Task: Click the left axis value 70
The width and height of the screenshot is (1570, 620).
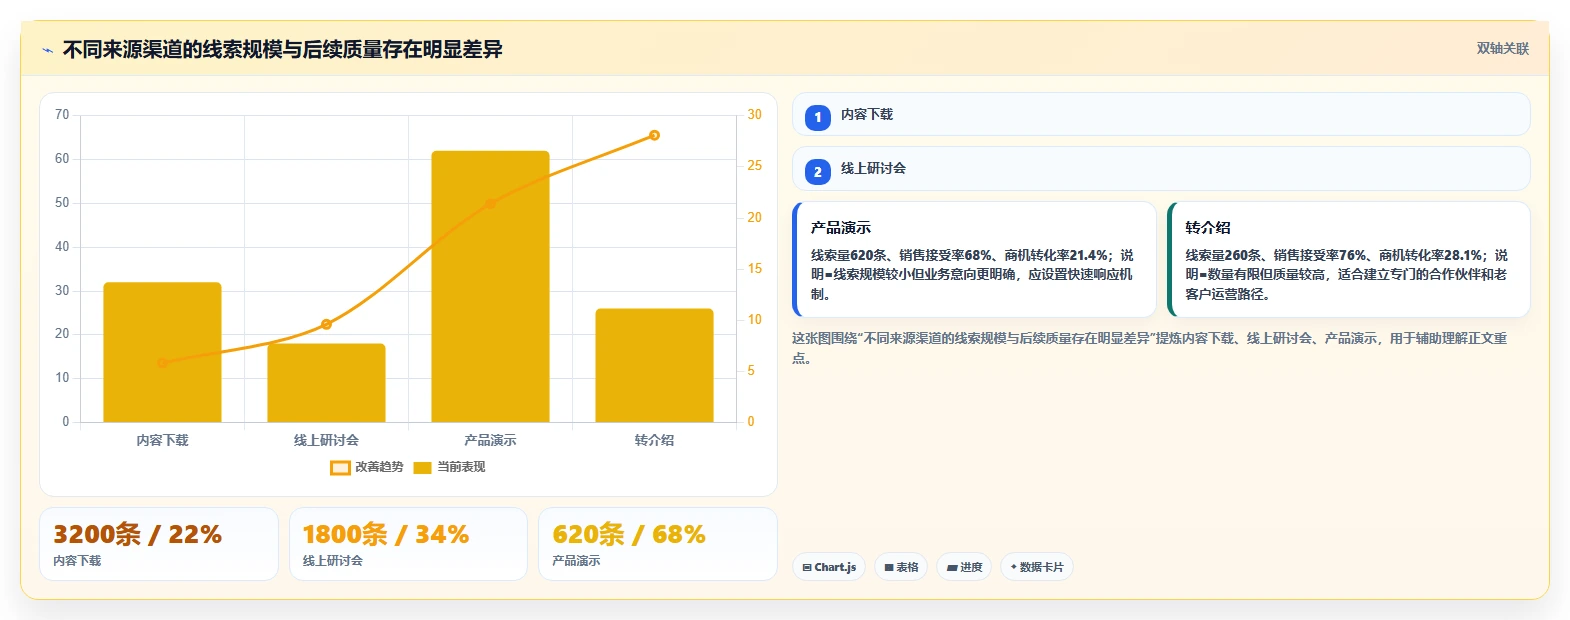Action: coord(62,115)
